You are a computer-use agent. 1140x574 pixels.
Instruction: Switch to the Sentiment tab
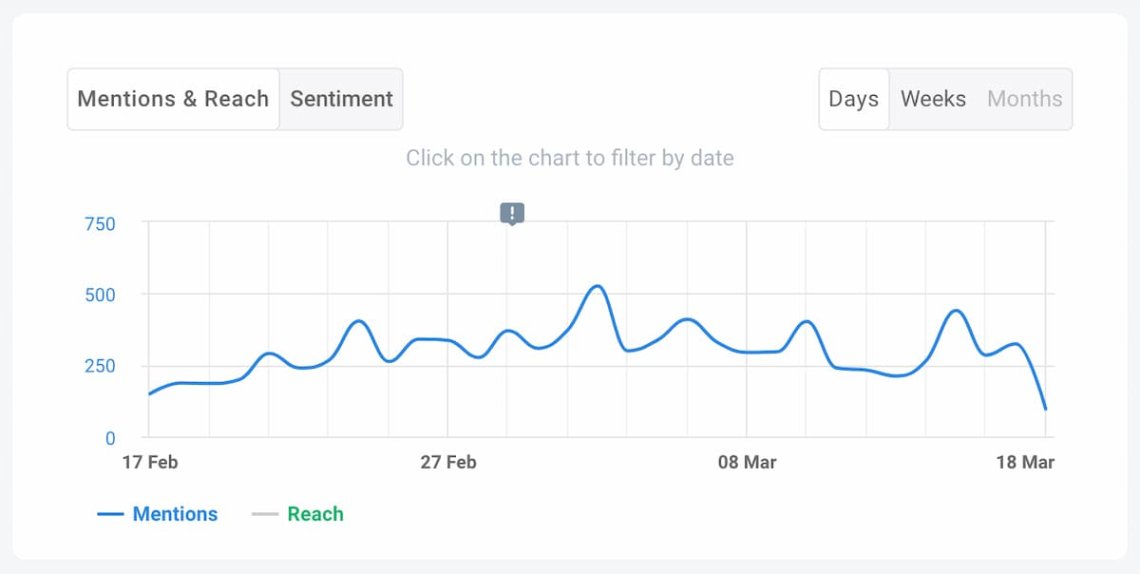341,99
